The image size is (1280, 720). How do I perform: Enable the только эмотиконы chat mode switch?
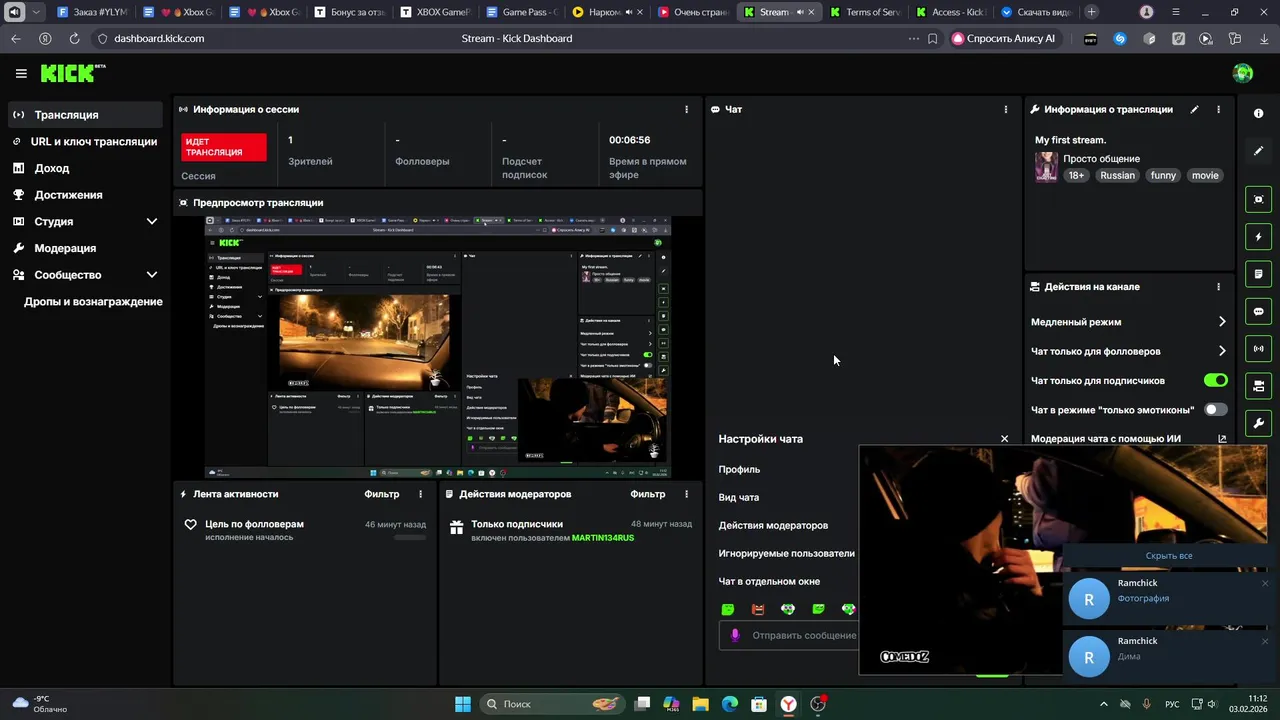(1215, 409)
